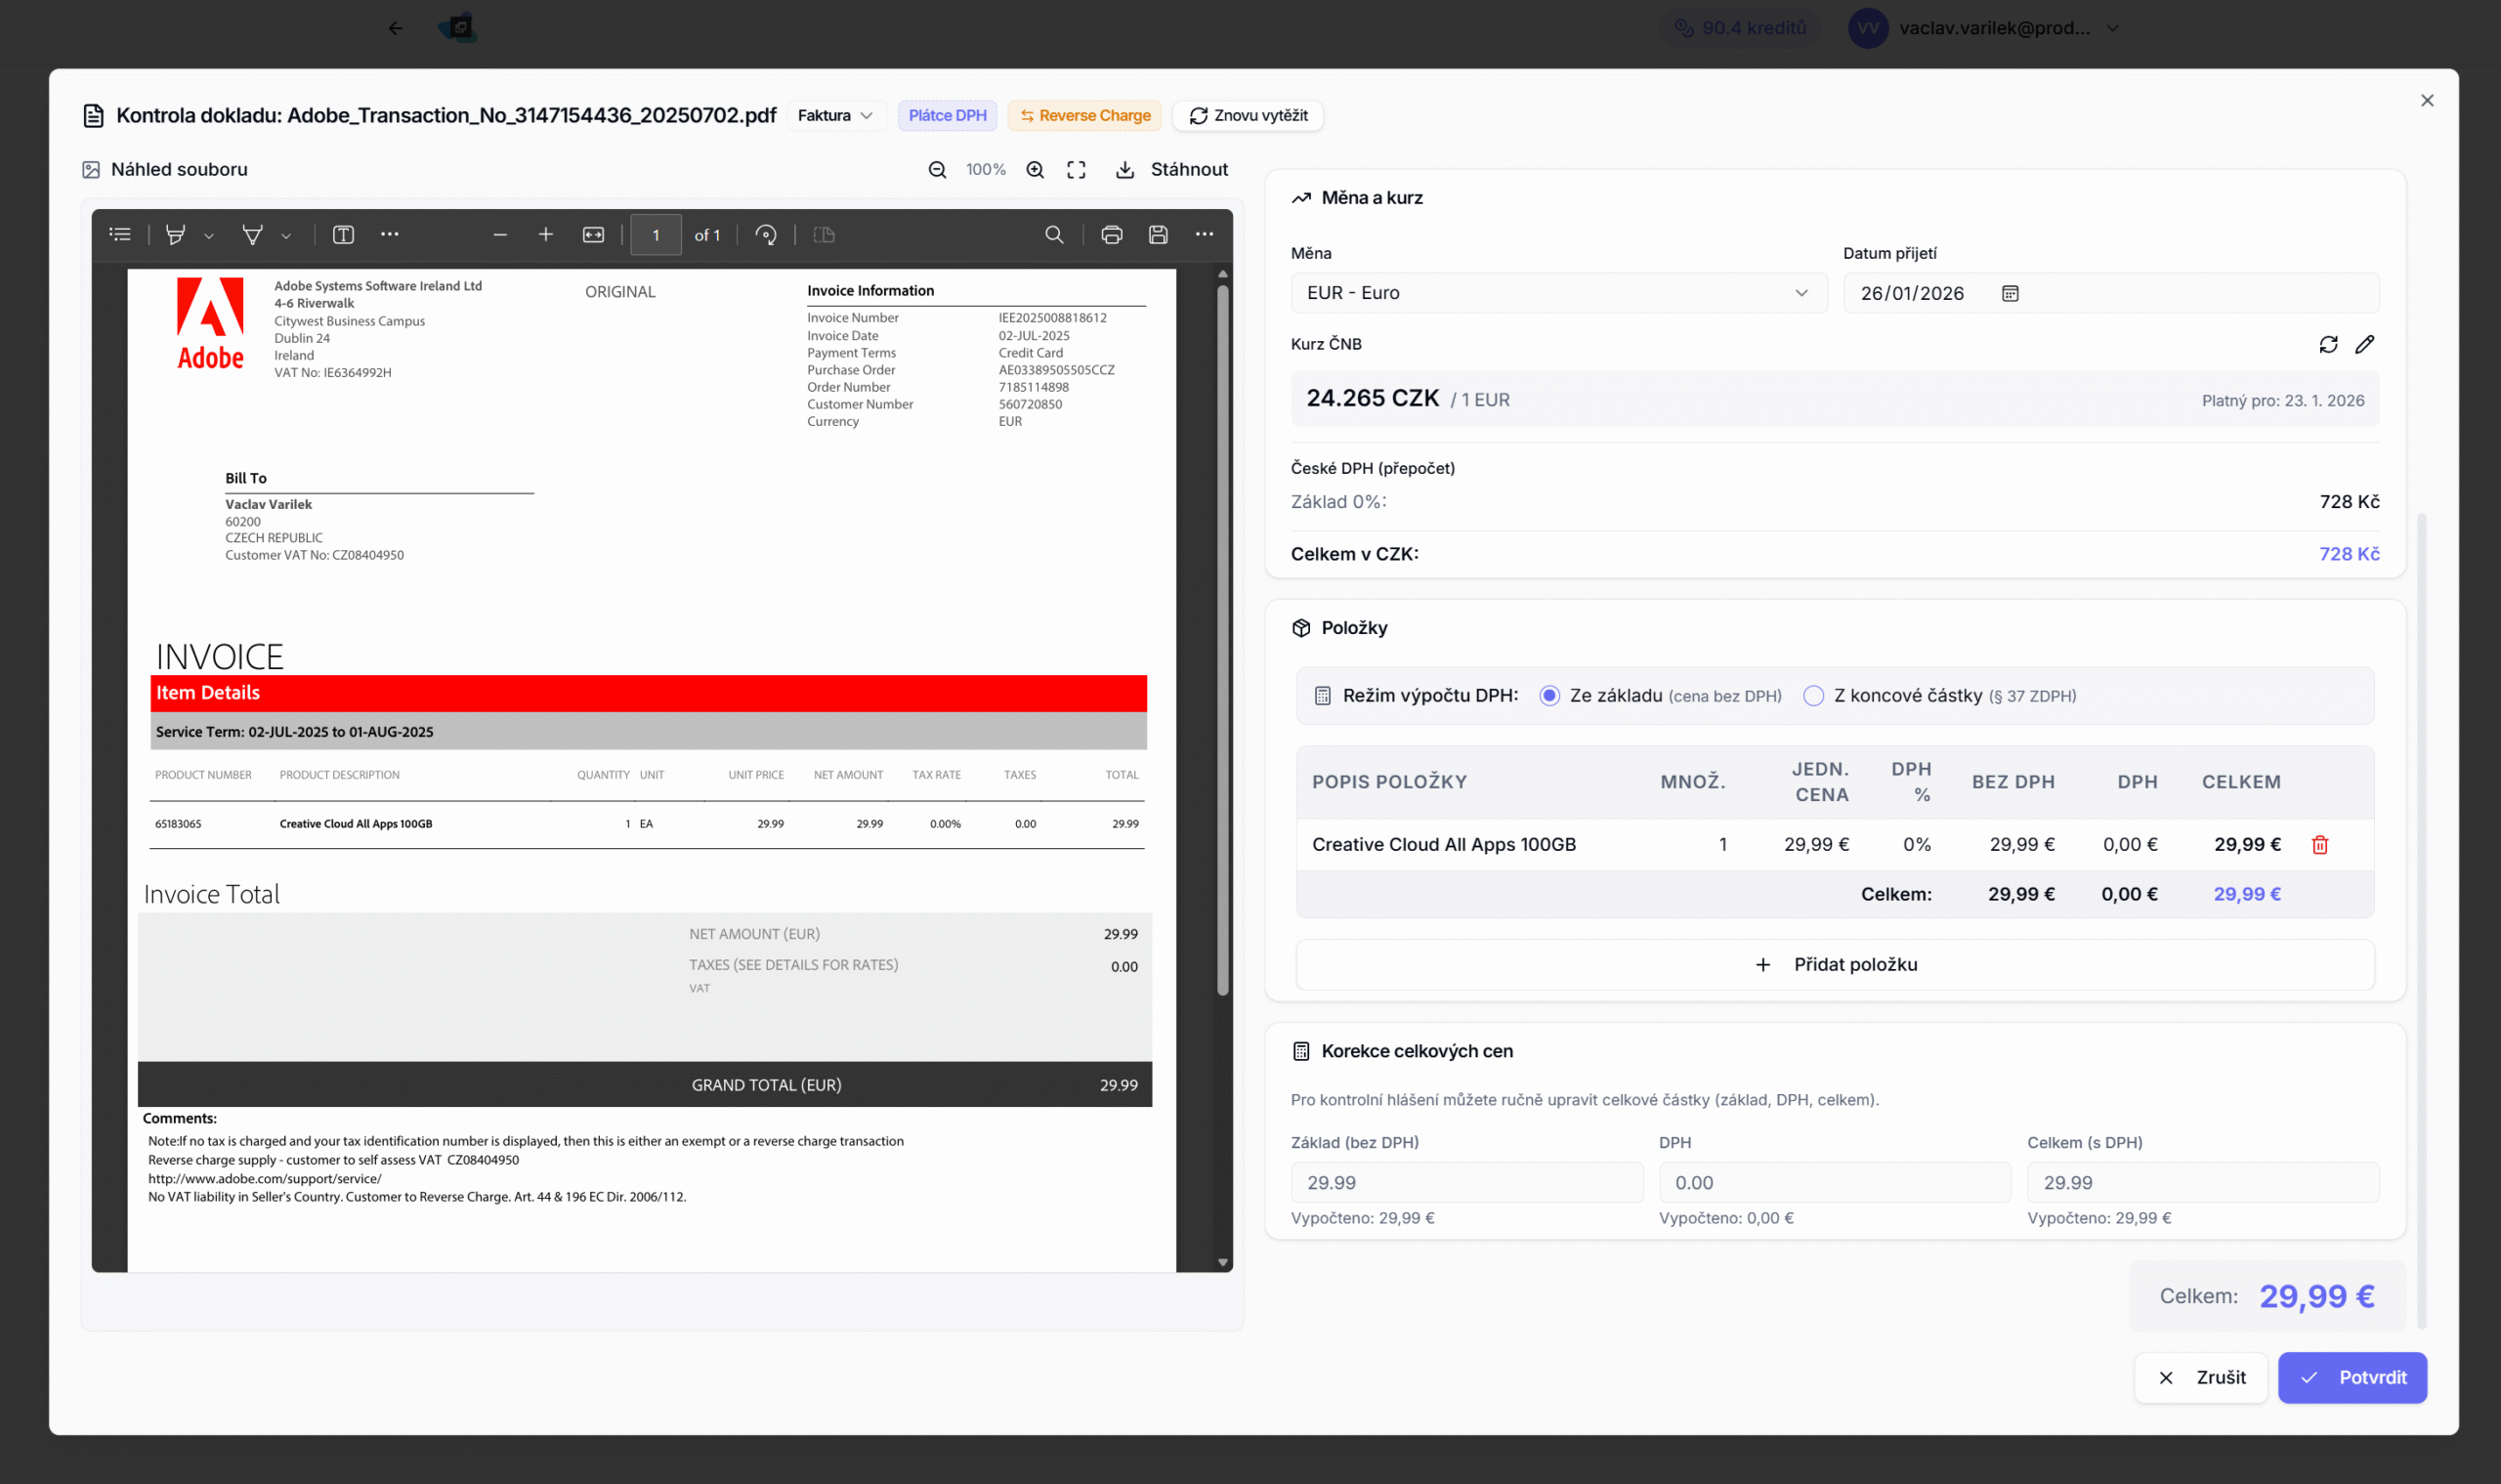2501x1484 pixels.
Task: Click the PDF viewer print icon
Action: pyautogui.click(x=1111, y=235)
